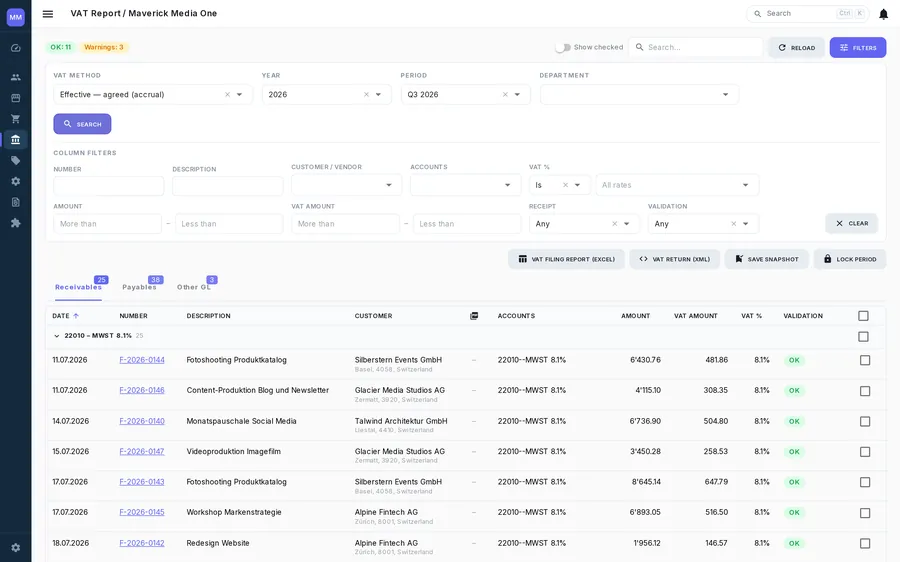Click the OK: 11 badge
The height and width of the screenshot is (562, 900).
pyautogui.click(x=61, y=47)
